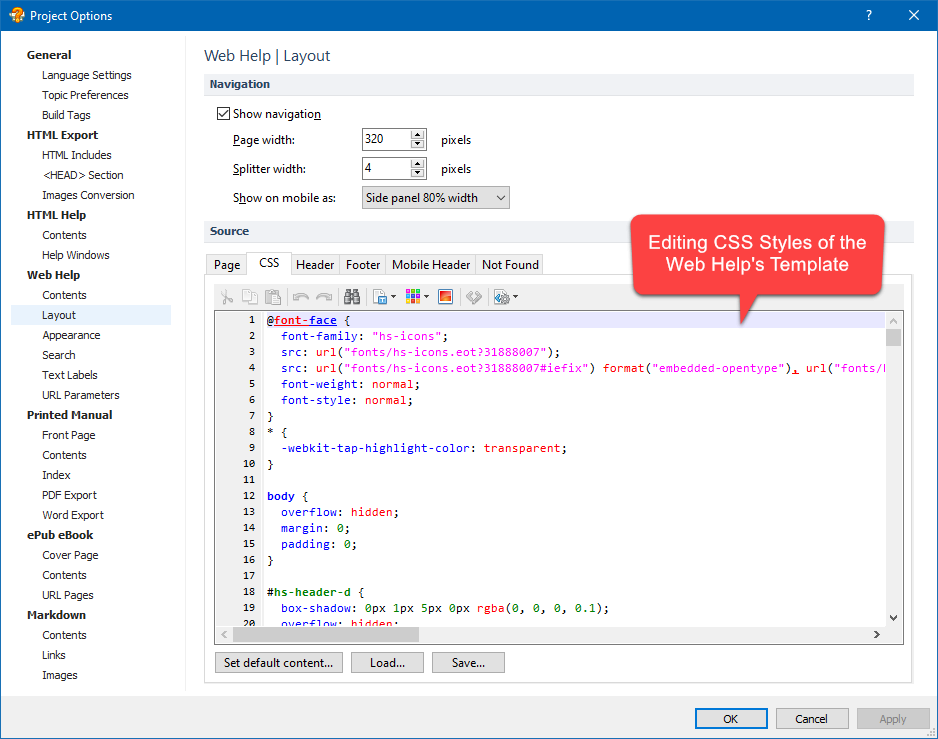Decrease Page width with down arrow

click(418, 144)
